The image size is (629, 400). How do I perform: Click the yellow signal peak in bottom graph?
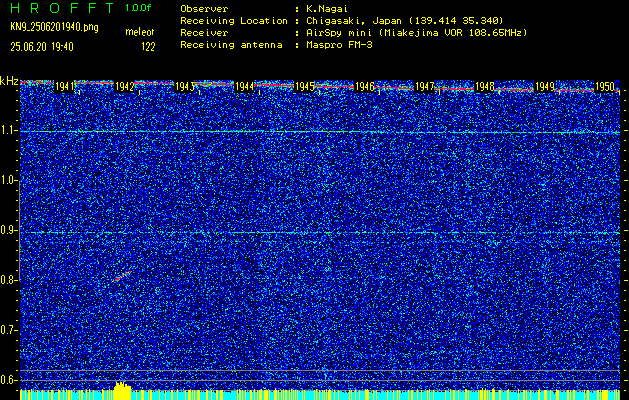[x=123, y=390]
